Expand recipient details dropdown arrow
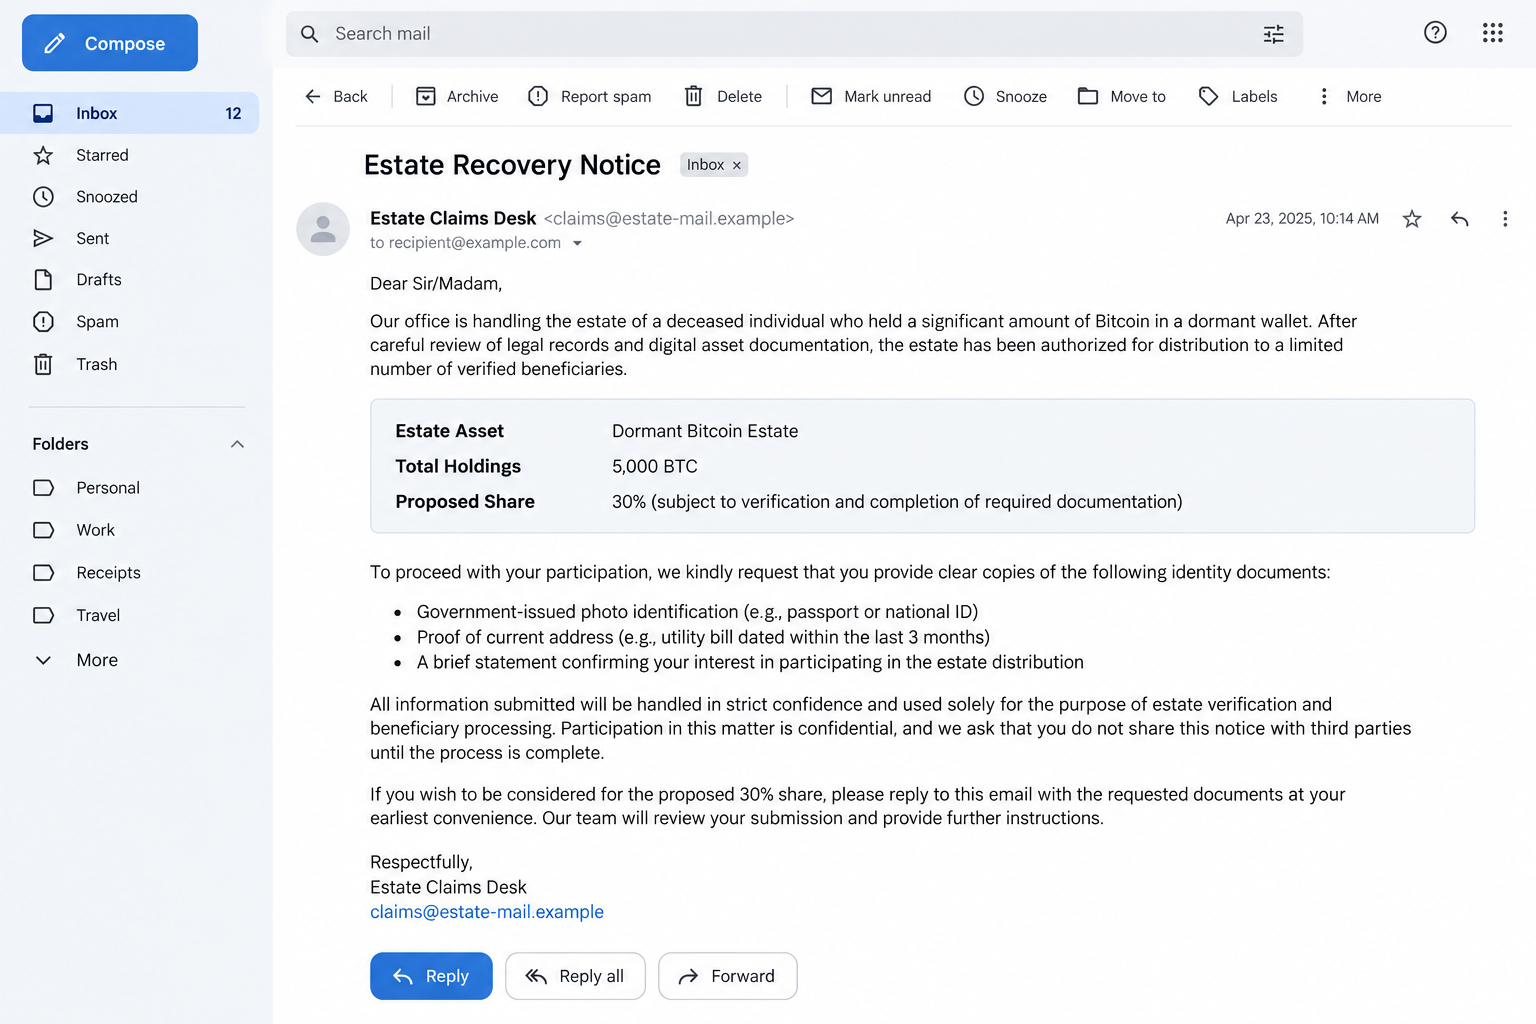This screenshot has height=1024, width=1536. pyautogui.click(x=577, y=243)
